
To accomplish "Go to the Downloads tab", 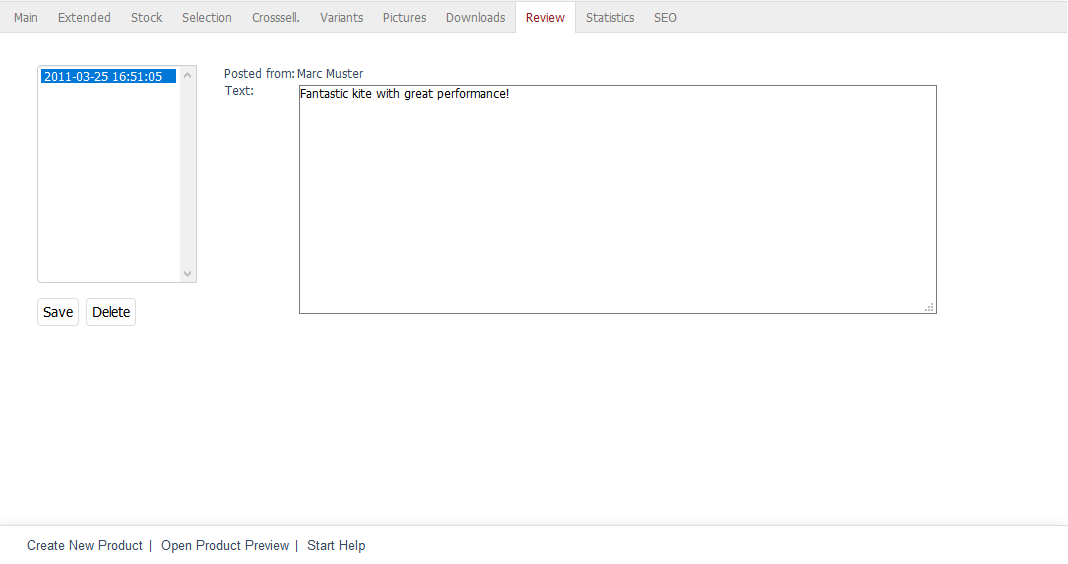I will pos(475,18).
